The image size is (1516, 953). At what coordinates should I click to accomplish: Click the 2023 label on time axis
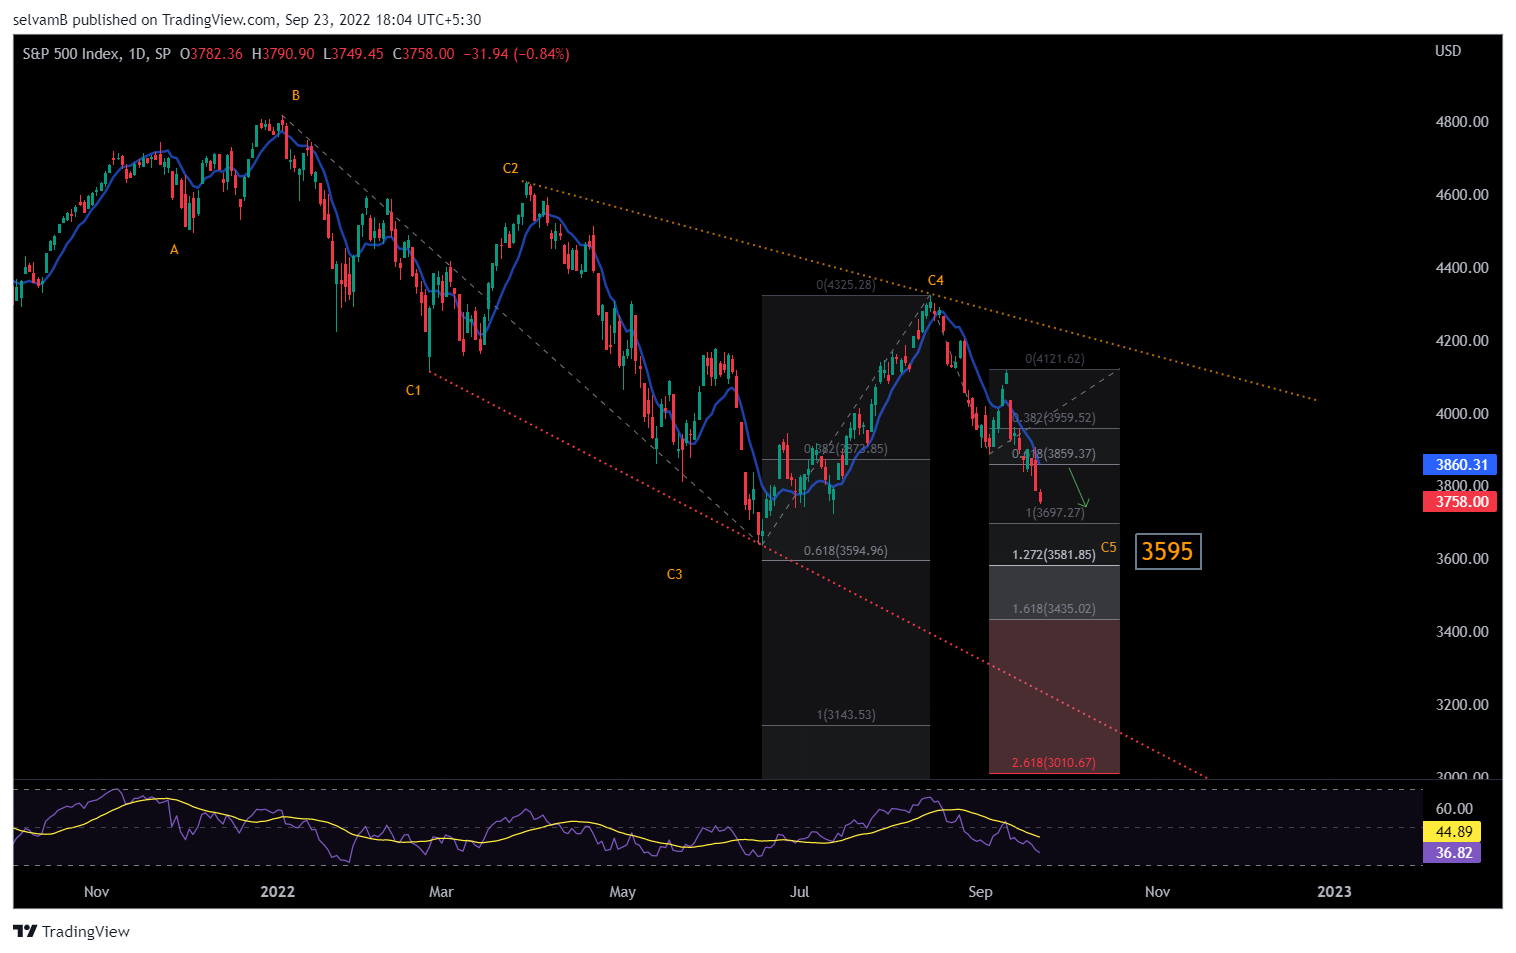1334,892
